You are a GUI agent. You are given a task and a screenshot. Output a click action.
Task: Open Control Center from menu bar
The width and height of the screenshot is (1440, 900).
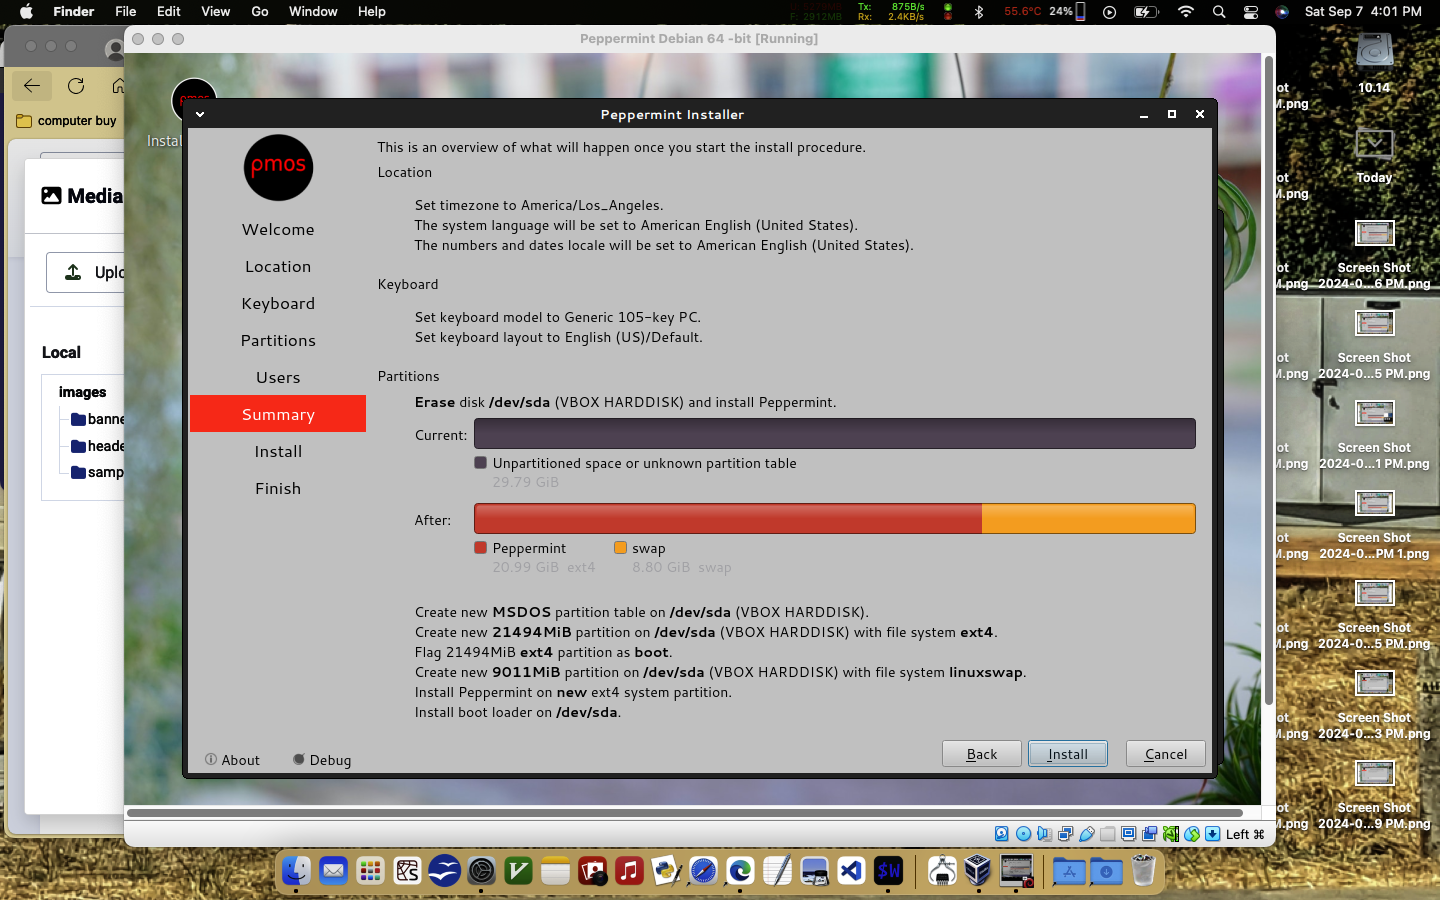point(1251,12)
